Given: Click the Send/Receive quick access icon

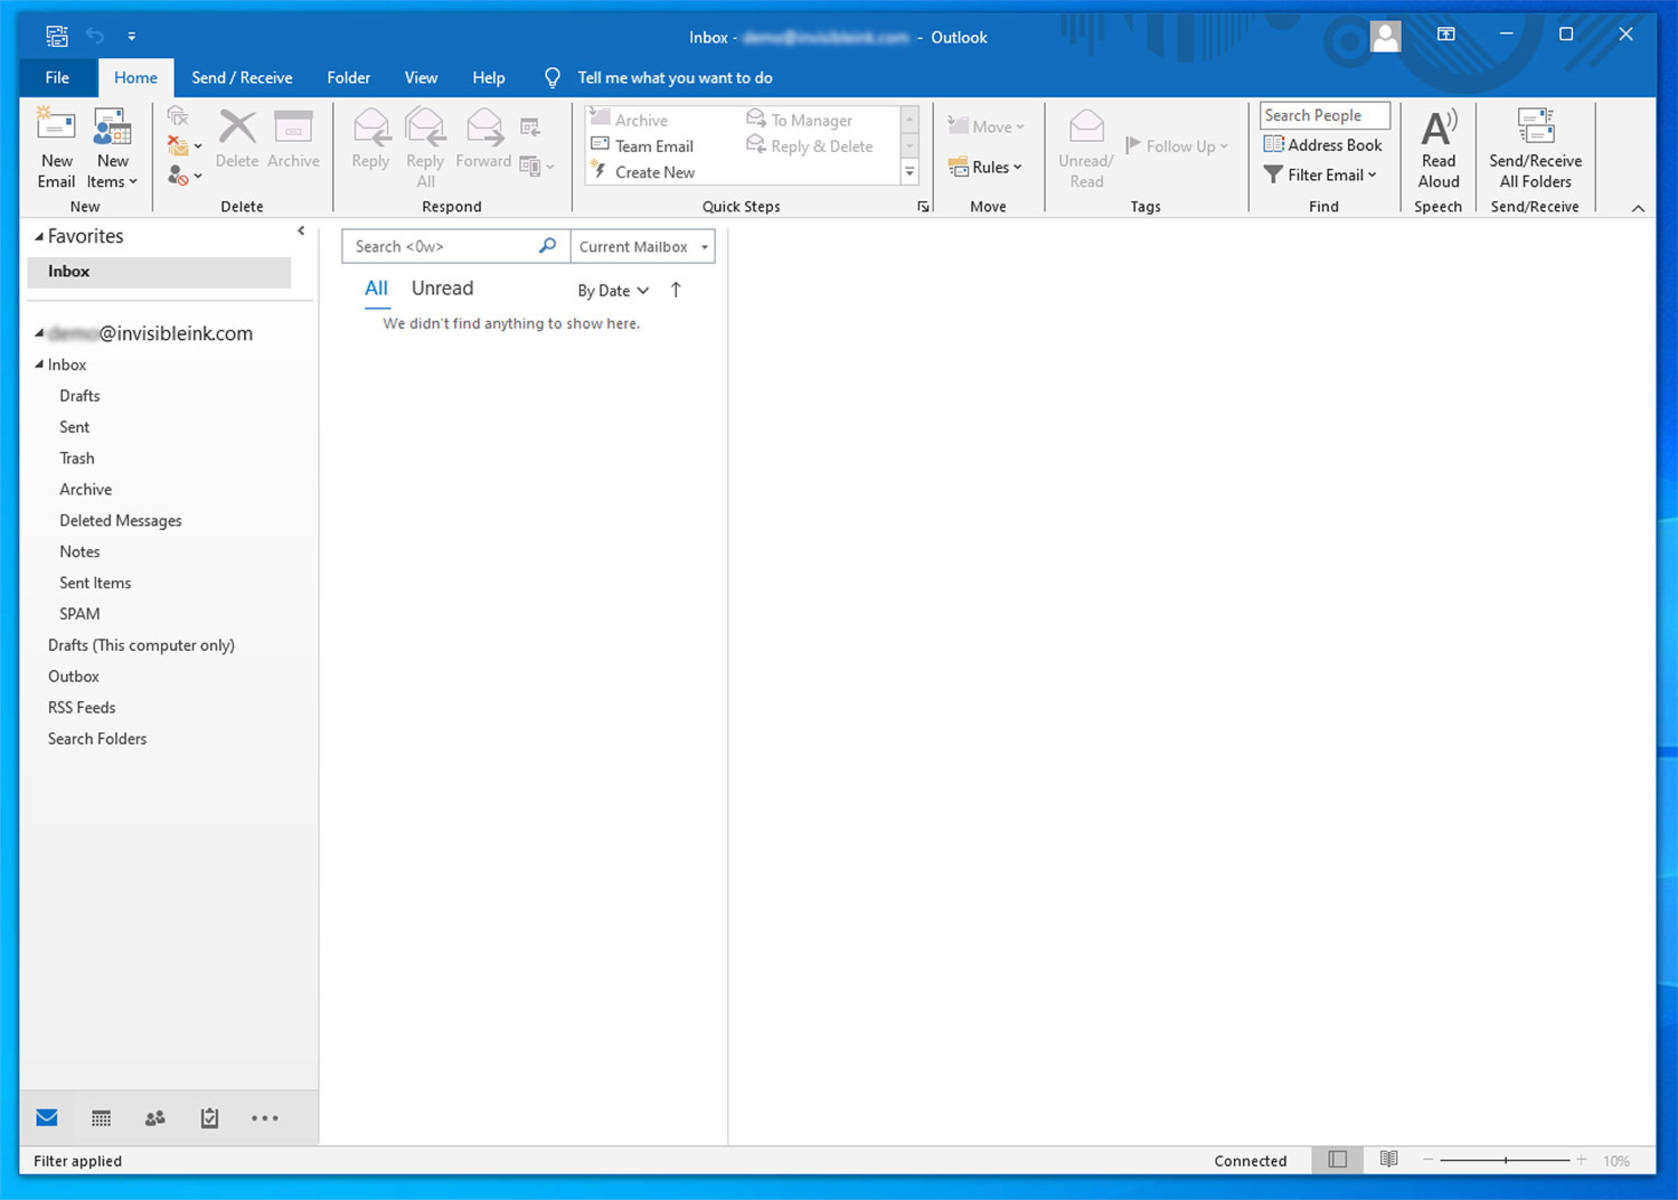Looking at the screenshot, I should 56,36.
